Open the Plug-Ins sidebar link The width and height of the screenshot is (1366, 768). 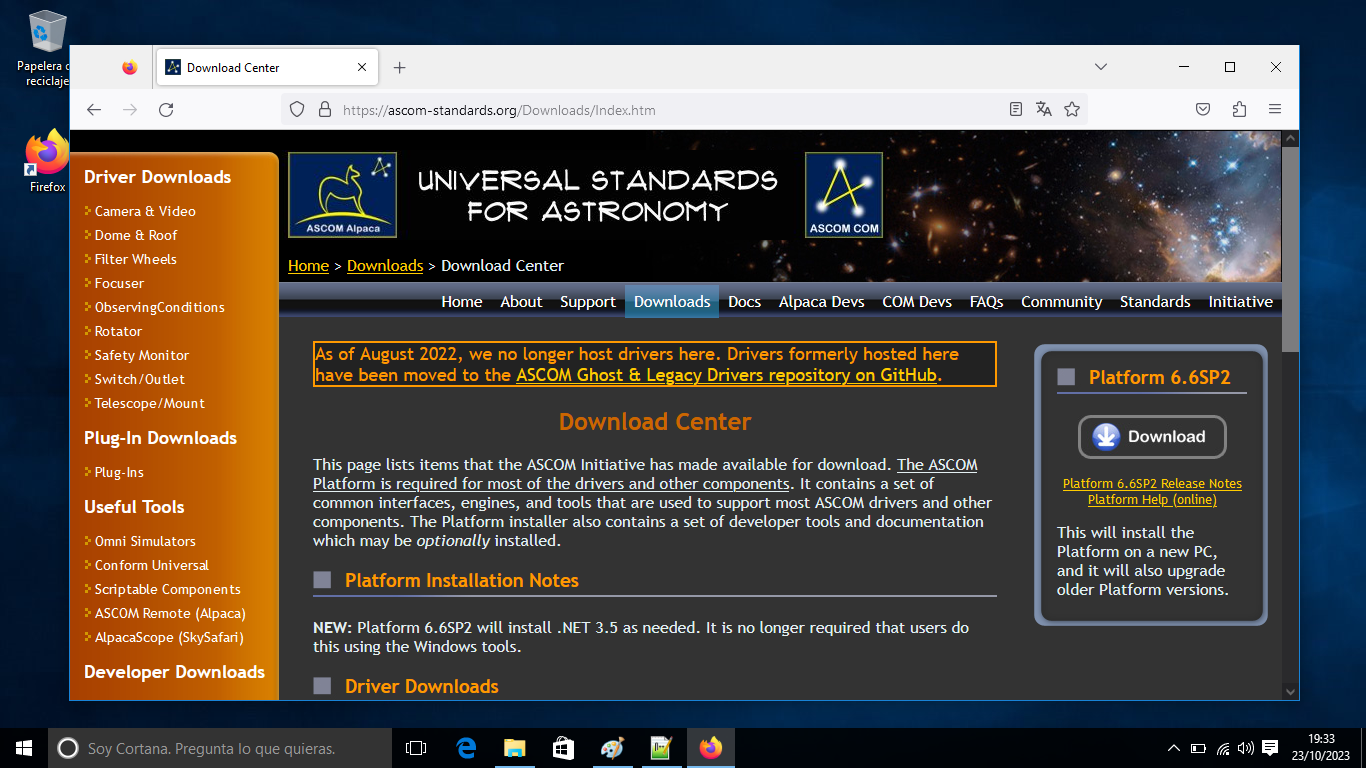tap(119, 472)
